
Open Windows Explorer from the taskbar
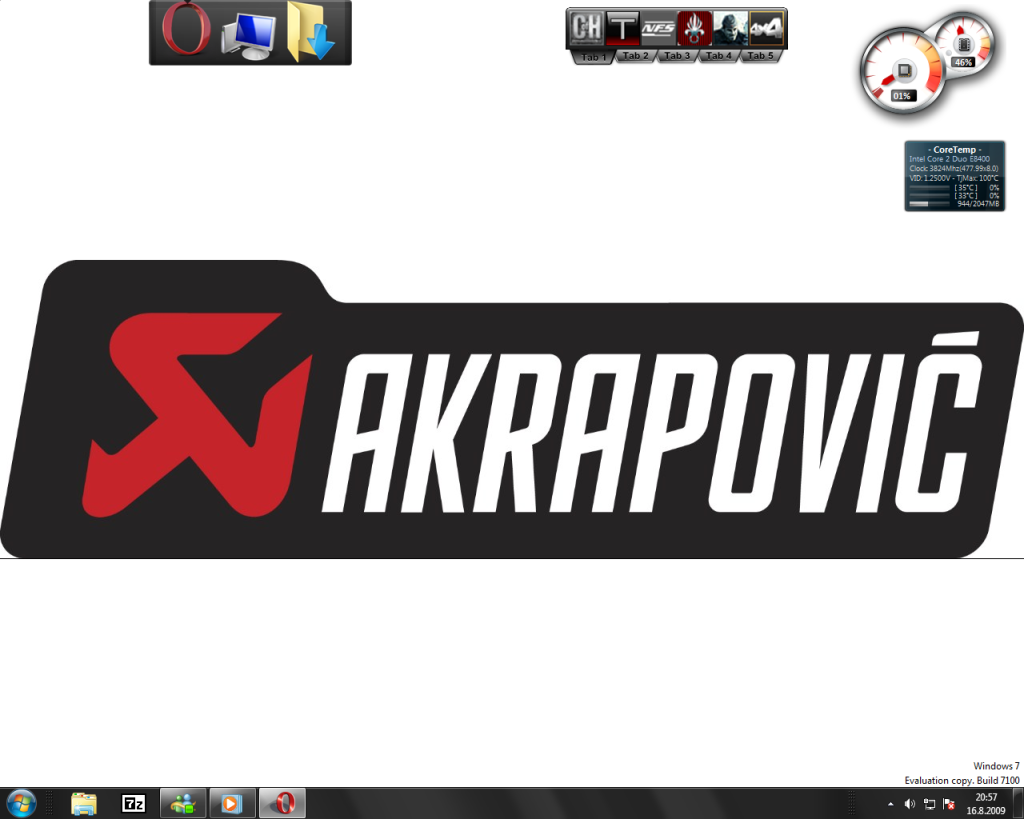[x=84, y=803]
